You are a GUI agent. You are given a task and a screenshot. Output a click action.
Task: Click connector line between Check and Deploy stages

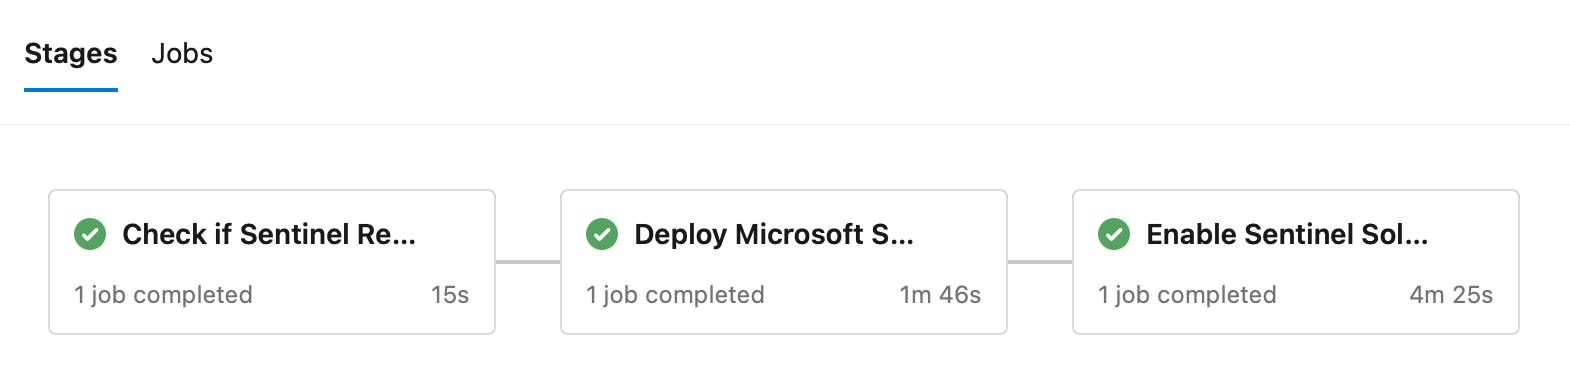click(x=528, y=262)
